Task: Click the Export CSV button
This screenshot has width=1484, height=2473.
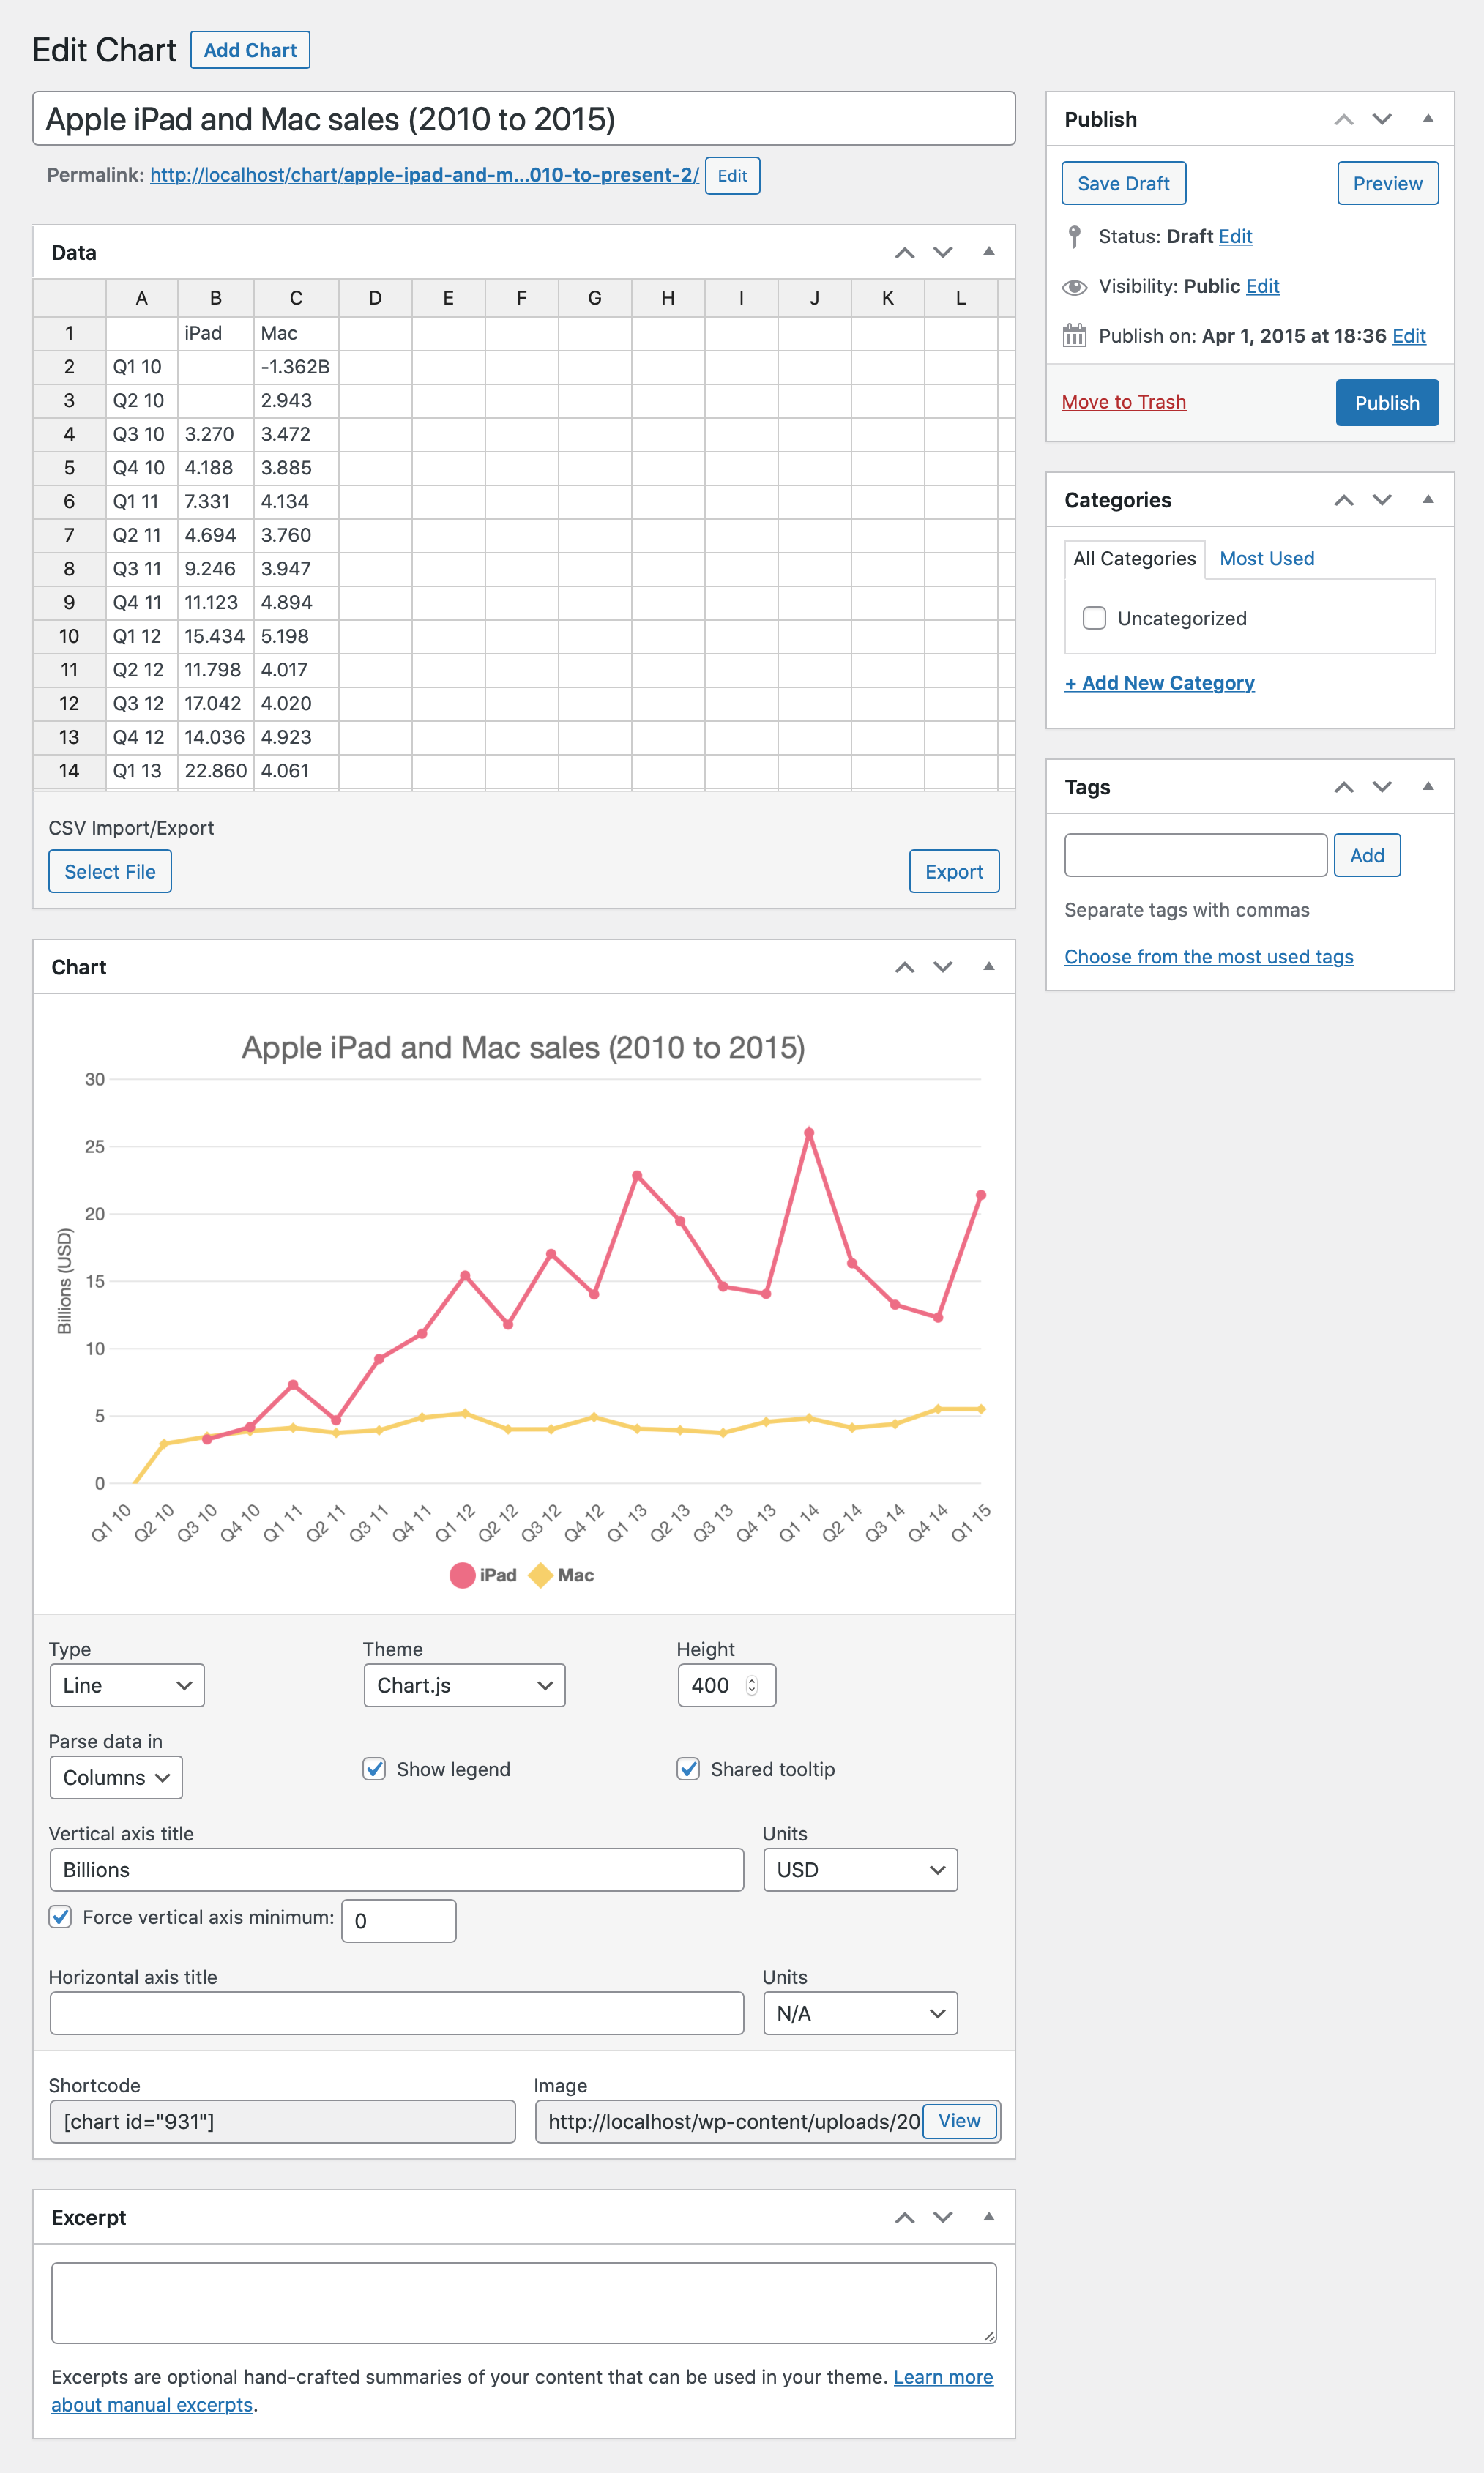Action: click(x=953, y=871)
